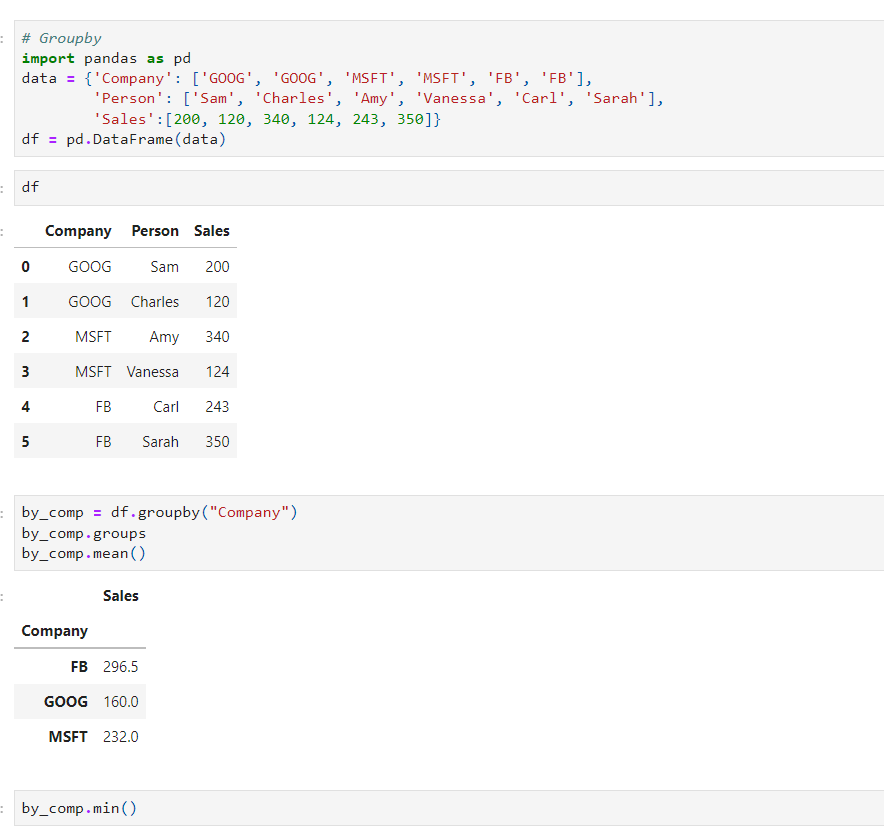
Task: Click Vanessa's name in the table
Action: click(153, 371)
